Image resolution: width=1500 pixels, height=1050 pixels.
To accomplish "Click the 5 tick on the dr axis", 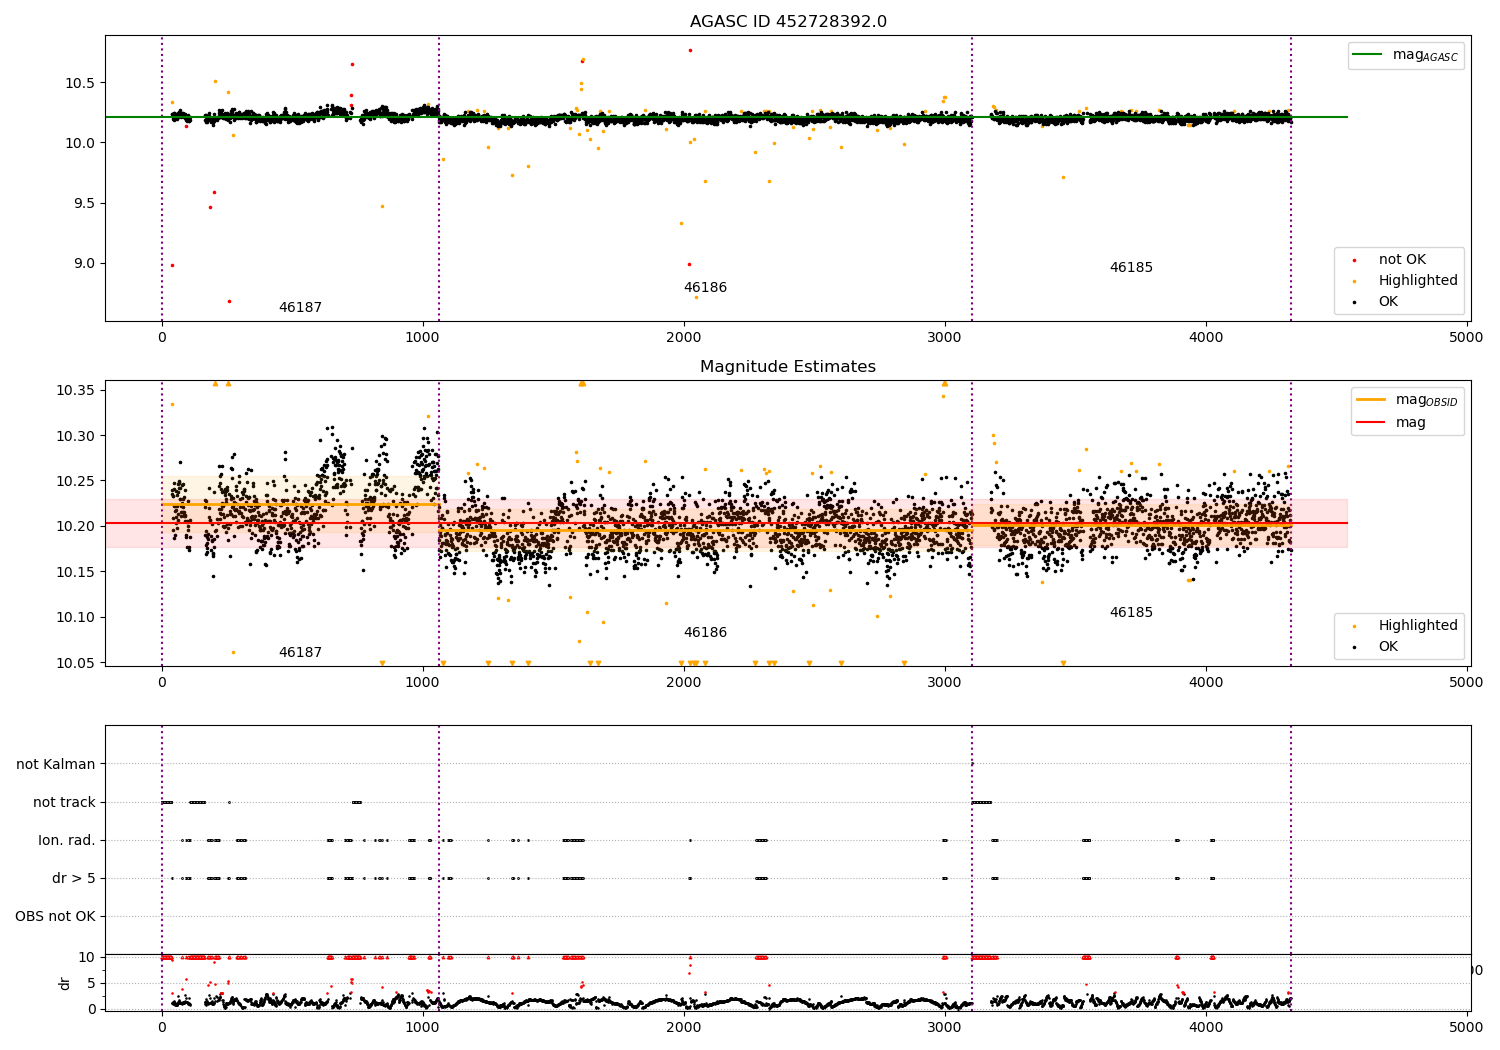I will tap(91, 983).
